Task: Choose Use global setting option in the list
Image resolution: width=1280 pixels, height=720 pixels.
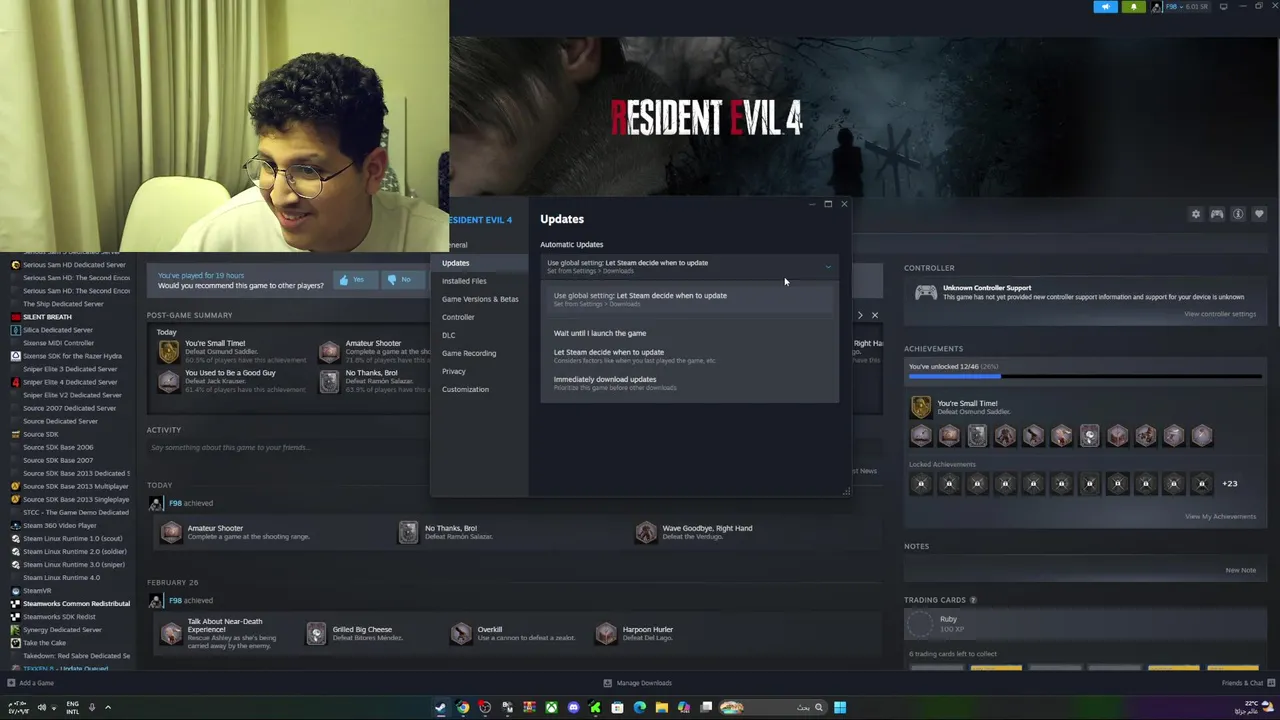Action: point(689,298)
